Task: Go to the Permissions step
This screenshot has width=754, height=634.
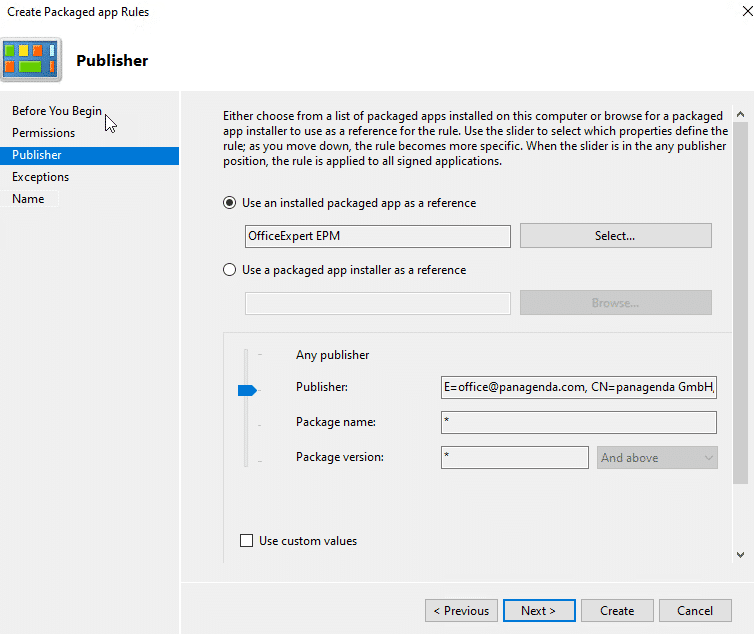Action: click(43, 133)
